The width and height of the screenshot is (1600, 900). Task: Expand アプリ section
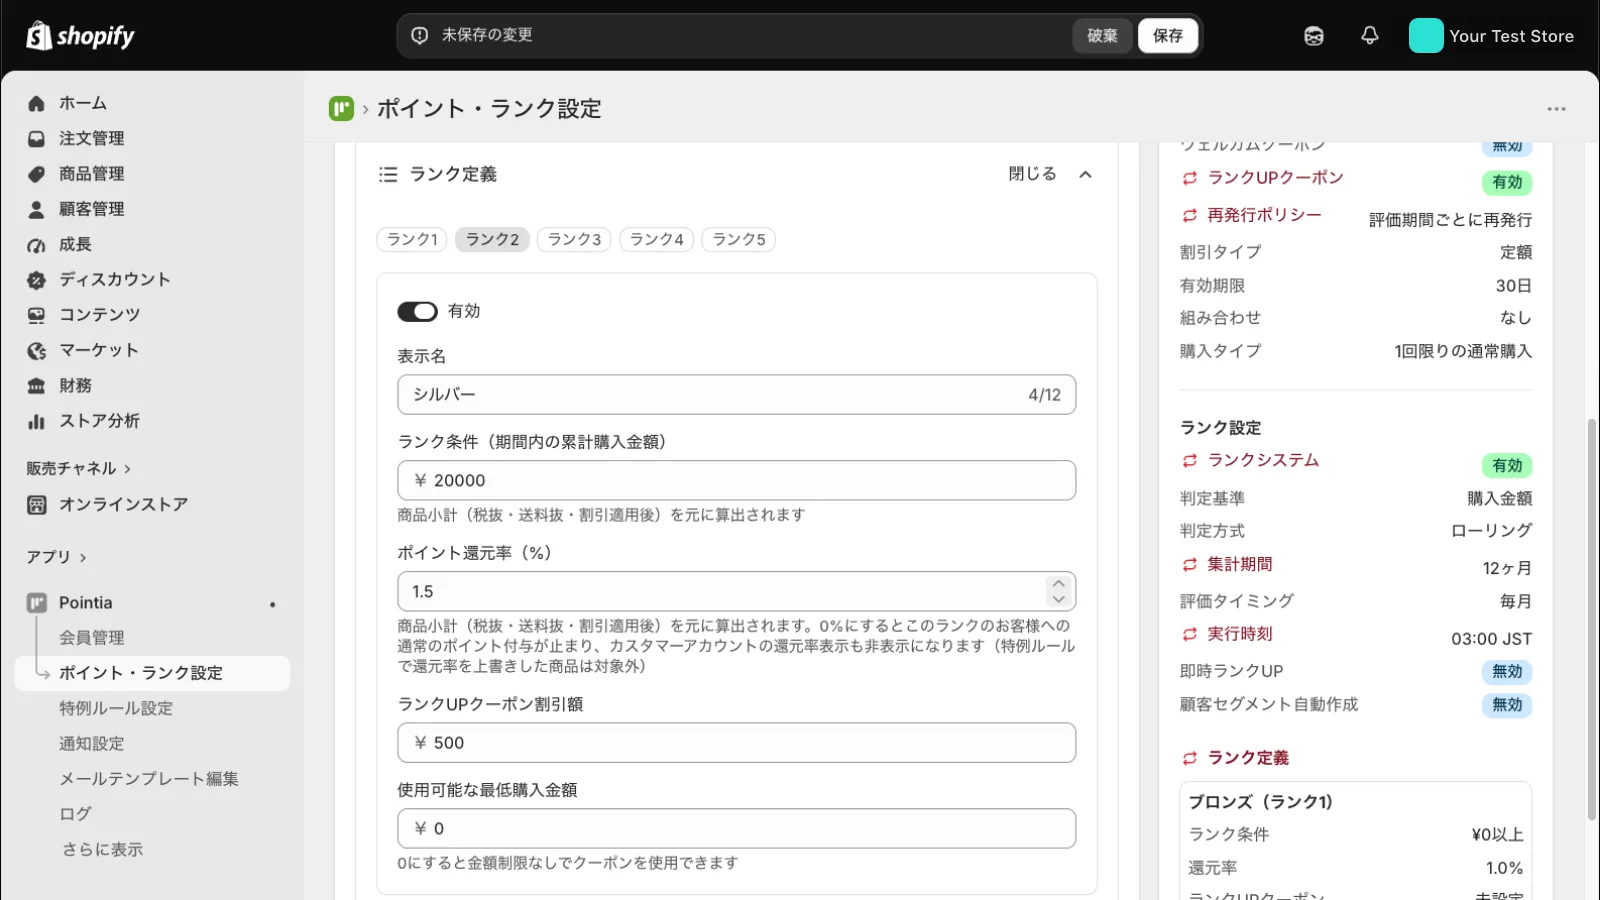[x=56, y=557]
